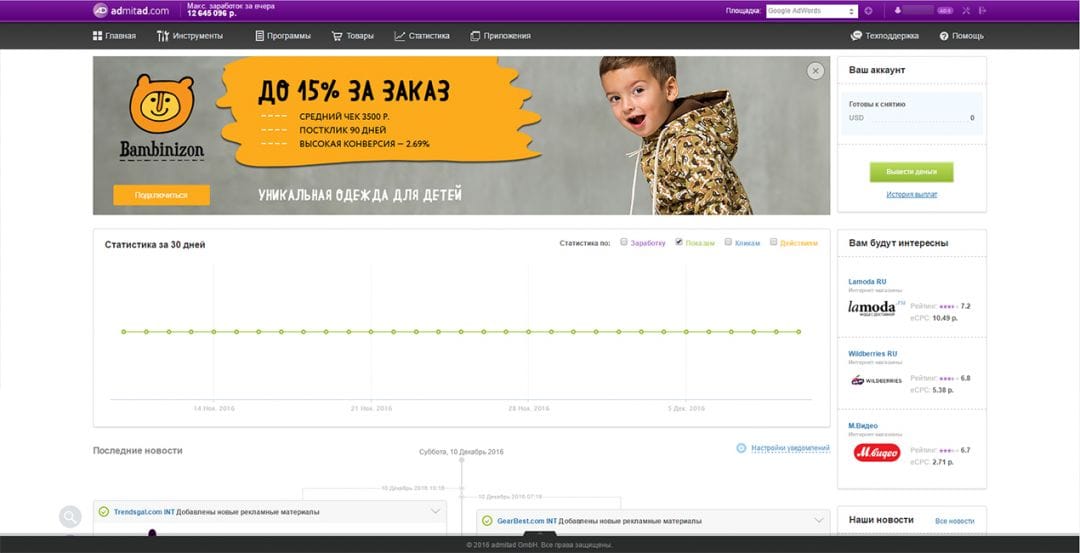
Task: Click the 'Макс. заработок за вчера' text
Action: pyautogui.click(x=231, y=6)
